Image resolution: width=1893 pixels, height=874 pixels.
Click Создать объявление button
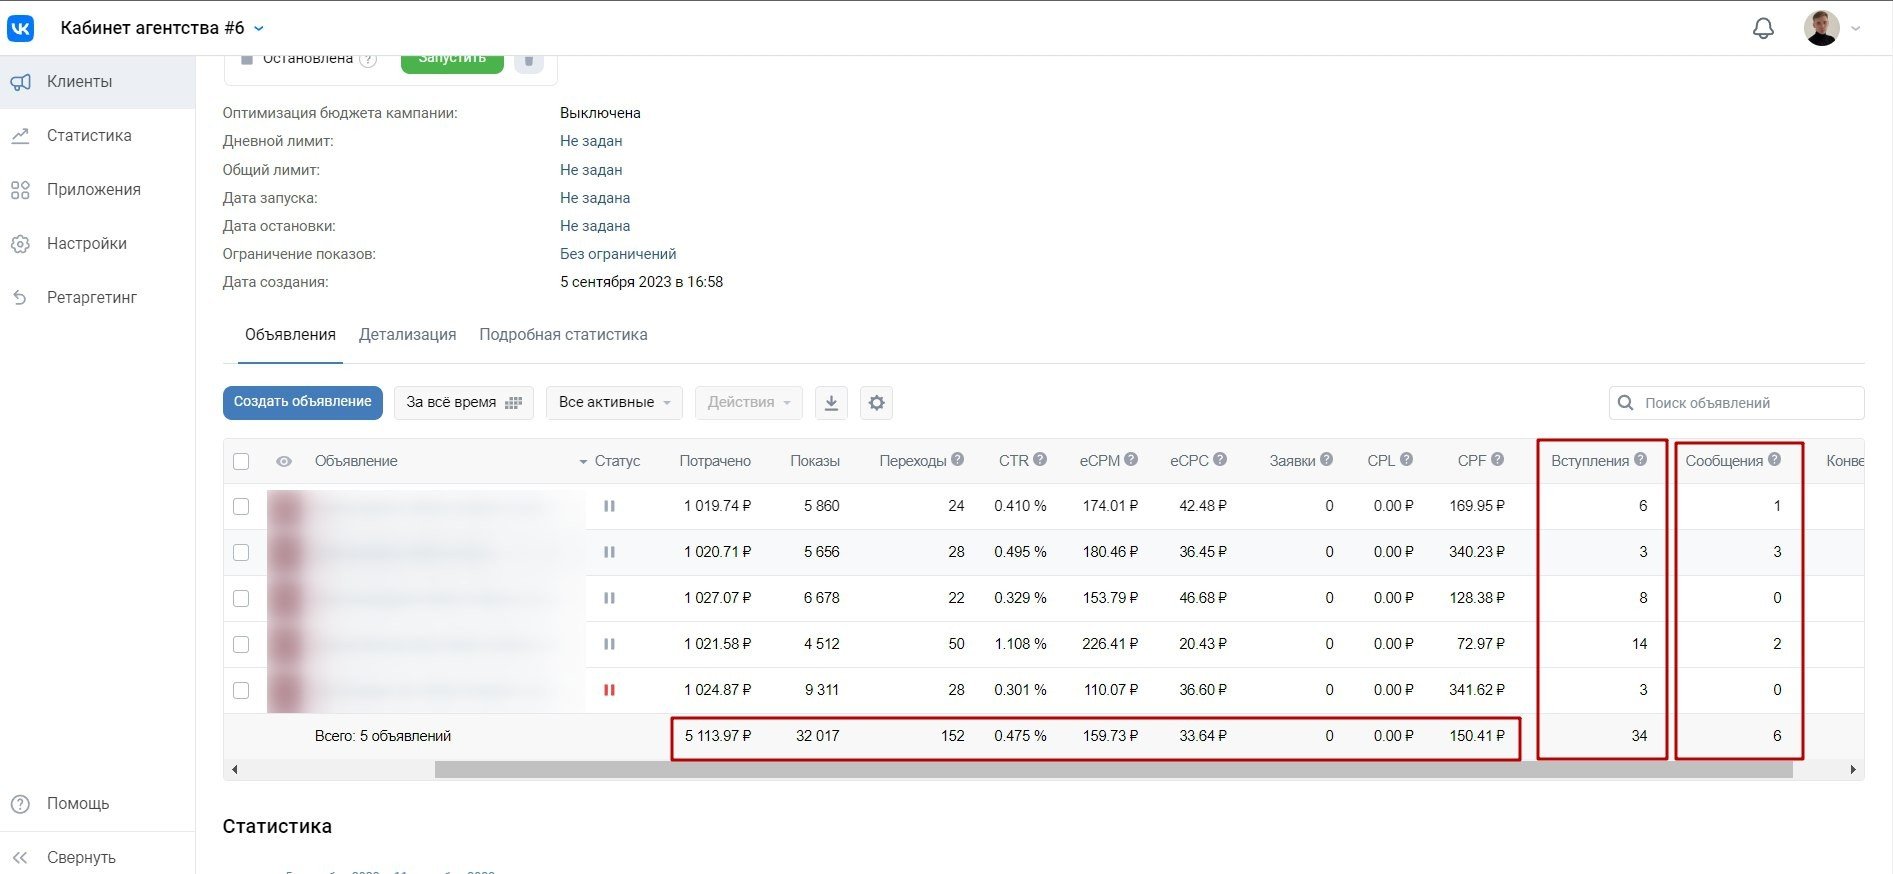click(x=302, y=402)
